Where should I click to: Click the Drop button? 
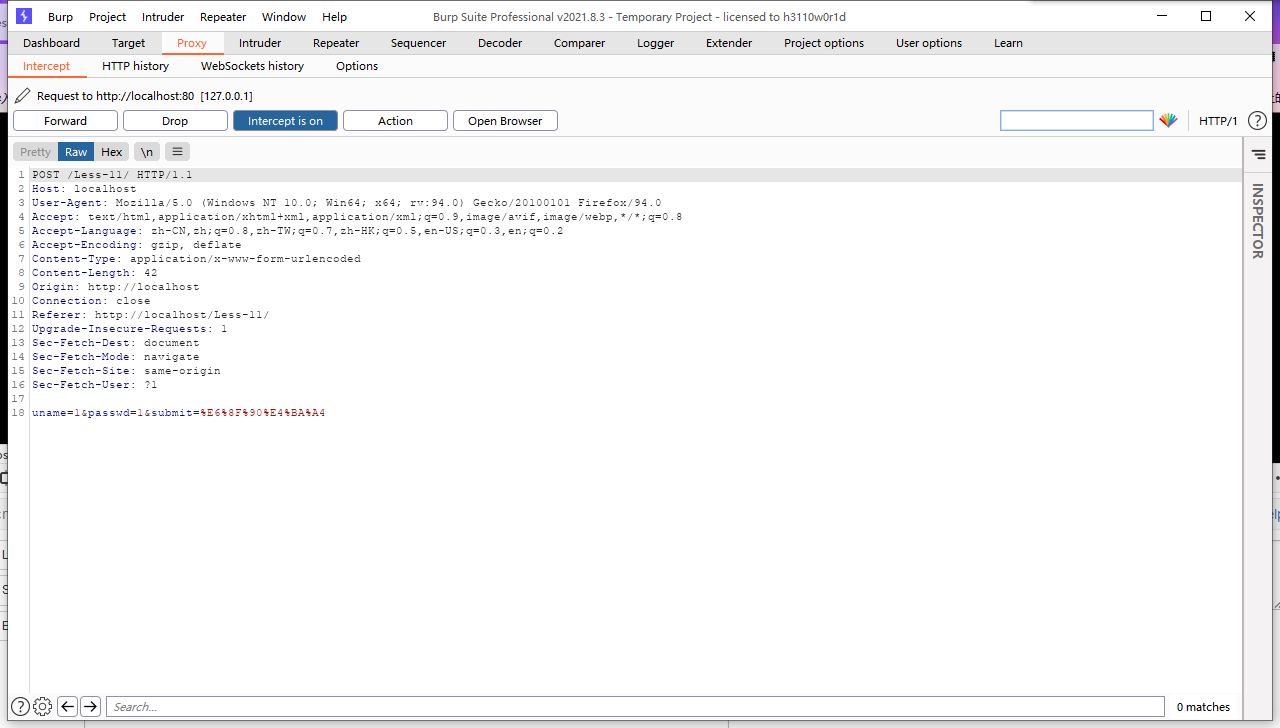tap(175, 121)
